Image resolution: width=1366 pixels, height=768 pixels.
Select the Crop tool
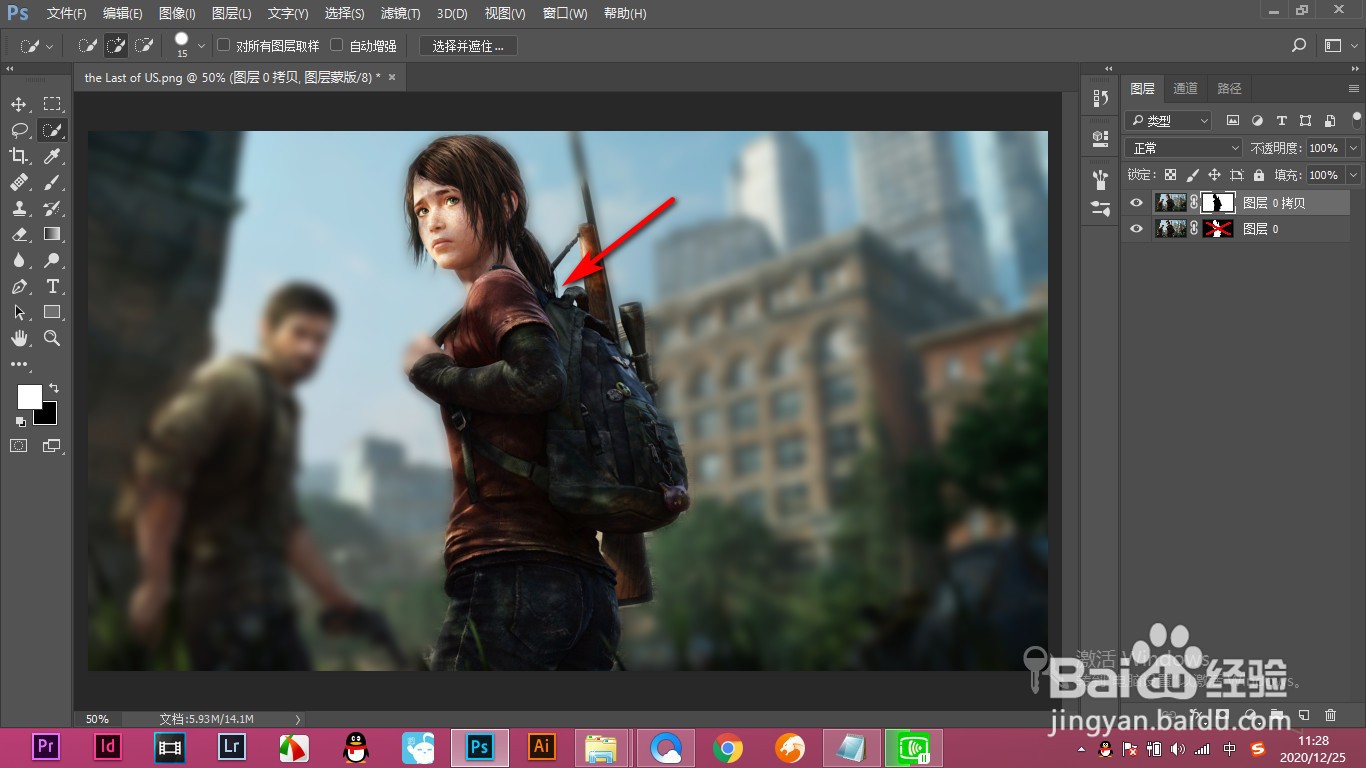pos(19,156)
